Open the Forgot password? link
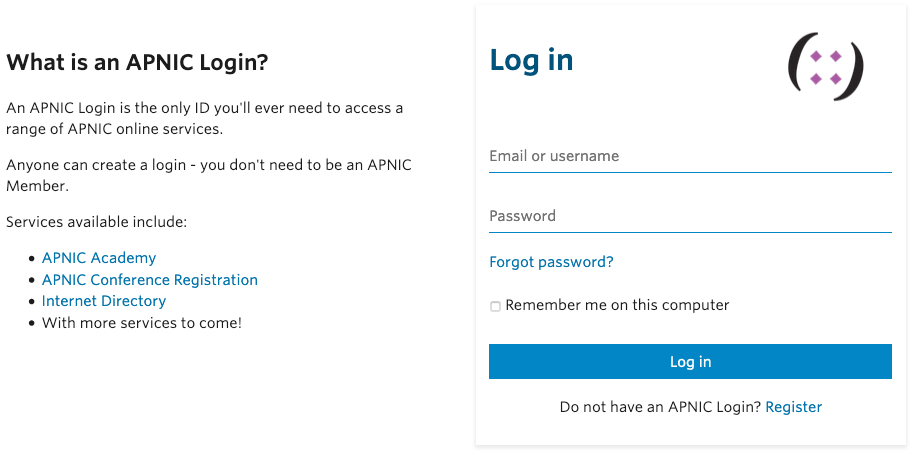Viewport: 915px width, 451px height. [551, 262]
